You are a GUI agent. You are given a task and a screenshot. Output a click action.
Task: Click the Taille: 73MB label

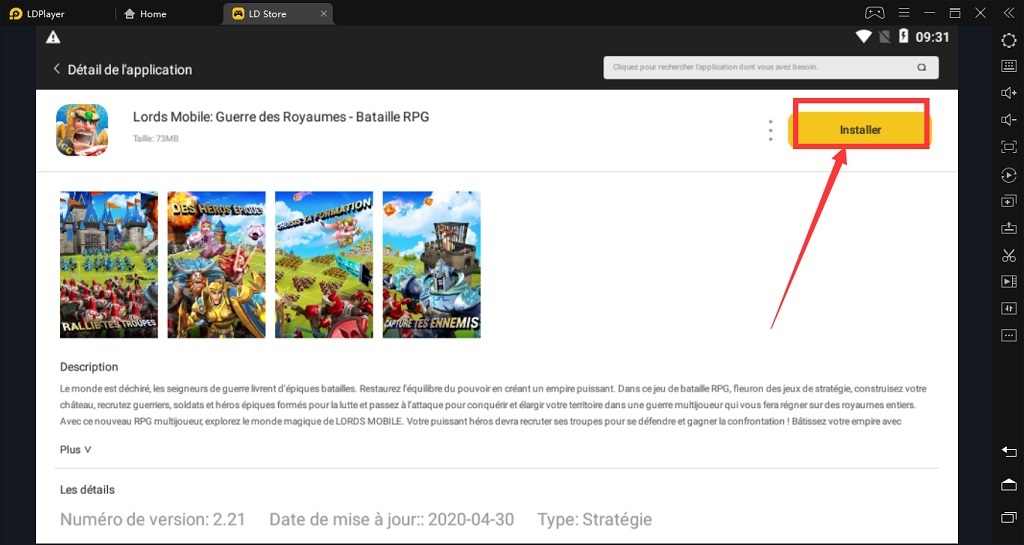tap(155, 139)
